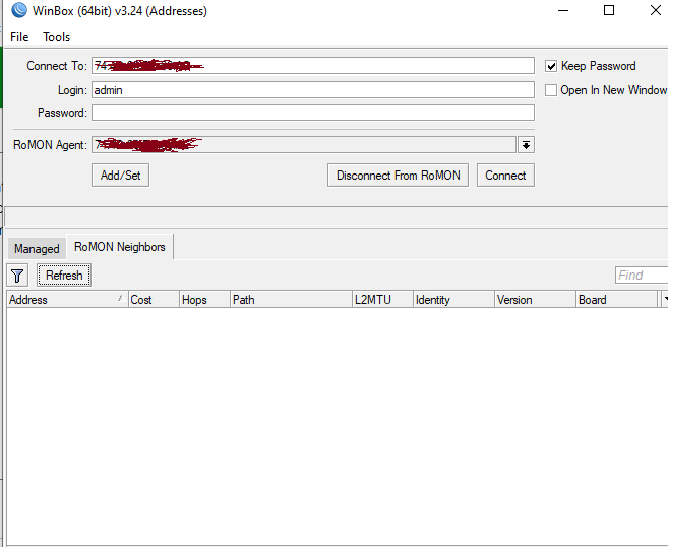Refresh the RoMON neighbors list

tap(64, 276)
